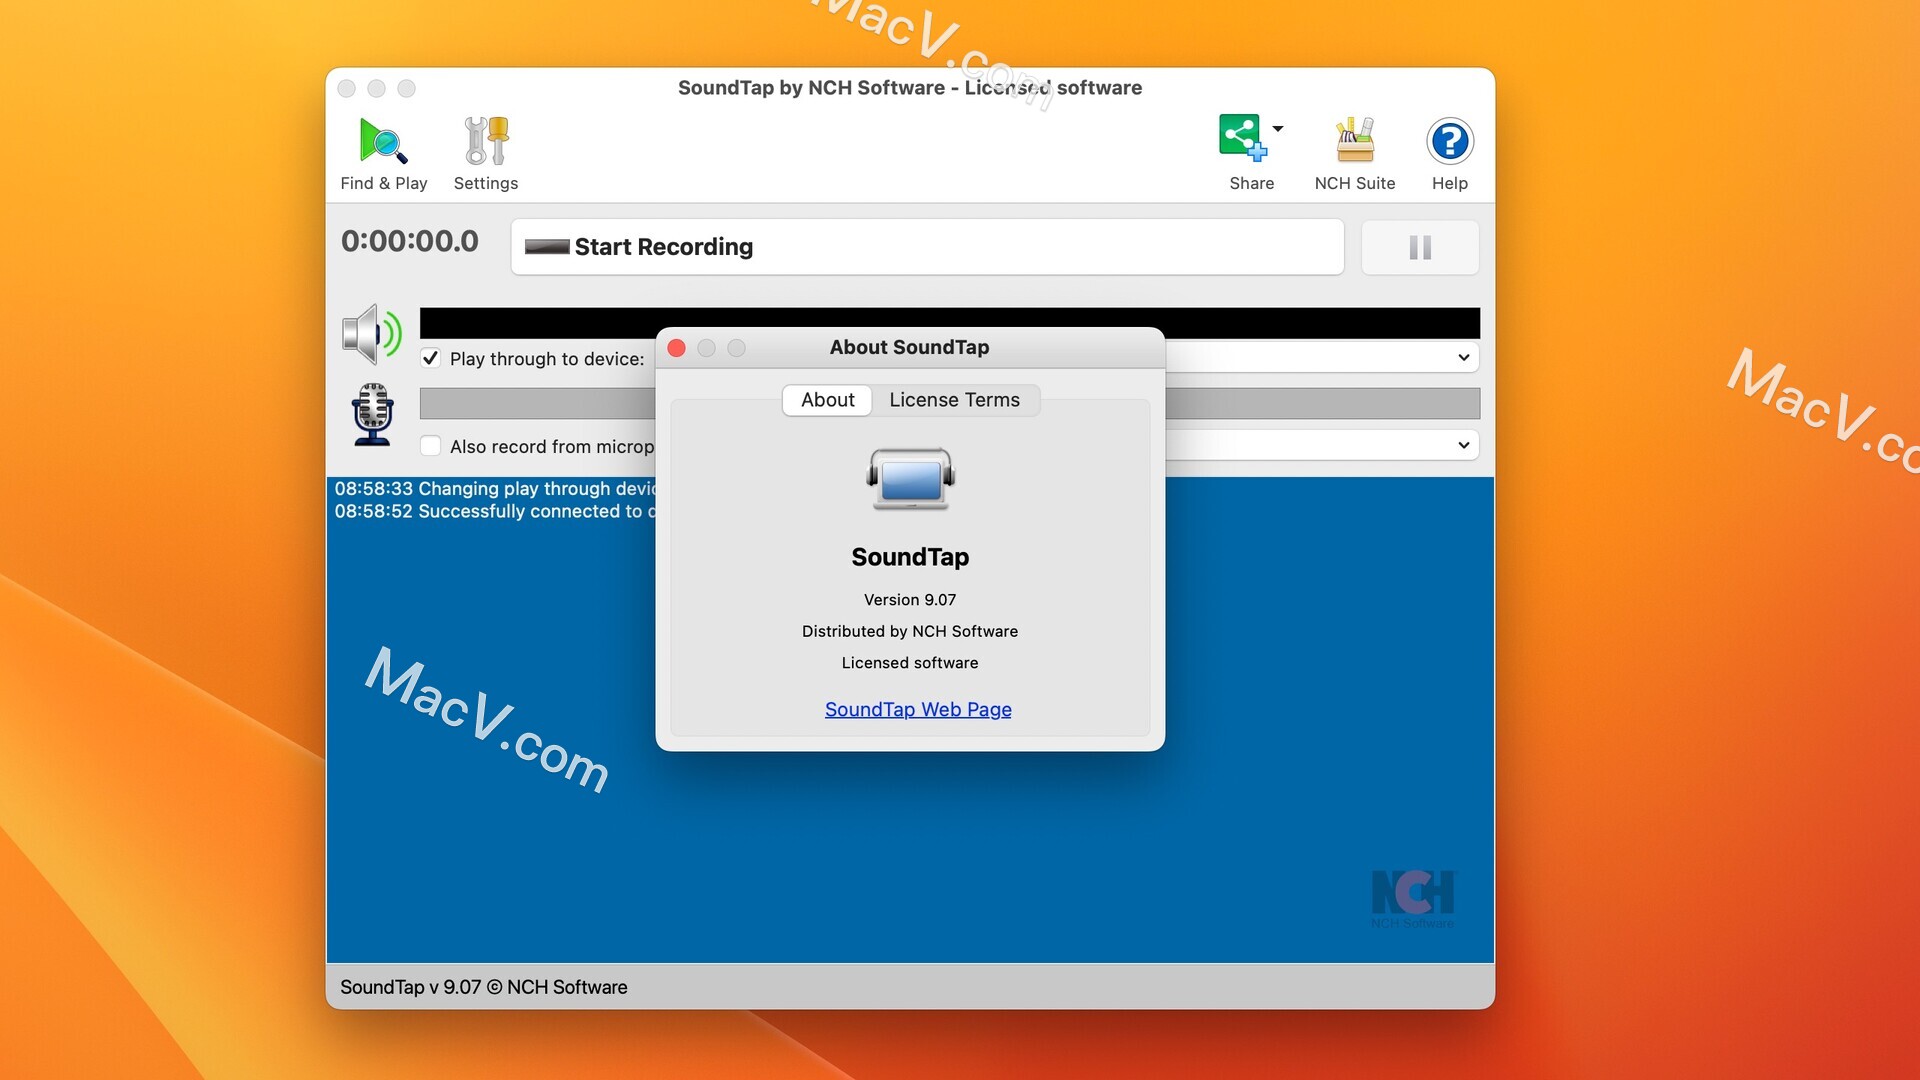Open the Settings toolbar icon

click(486, 154)
